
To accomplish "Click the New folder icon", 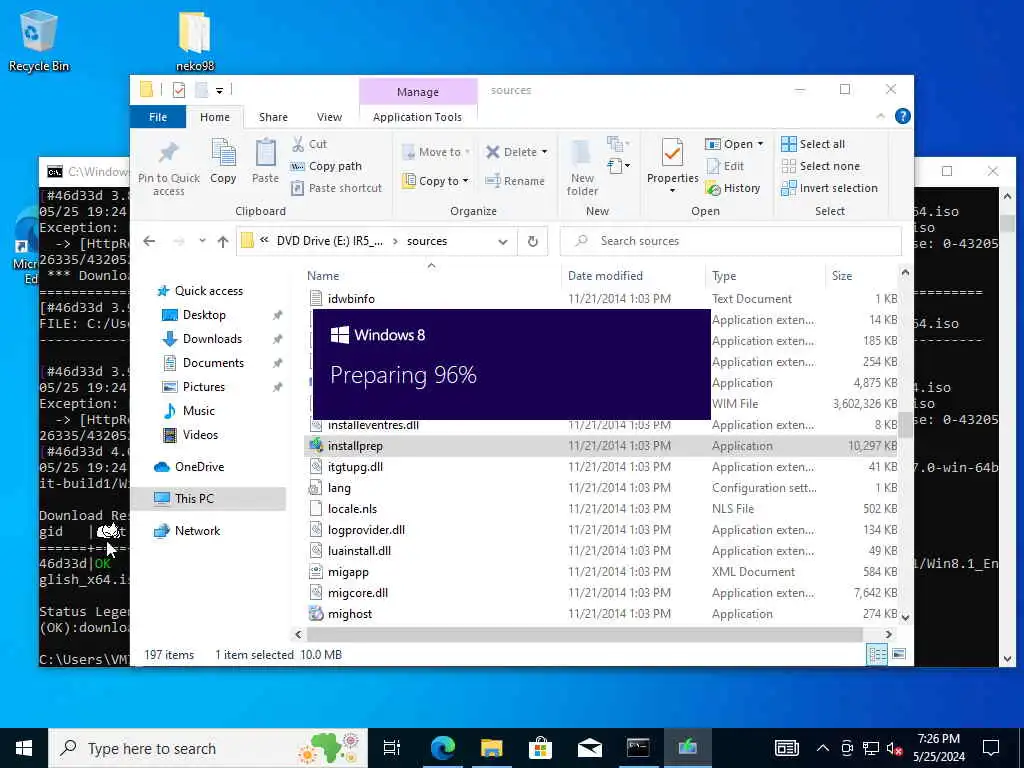I will click(x=582, y=167).
